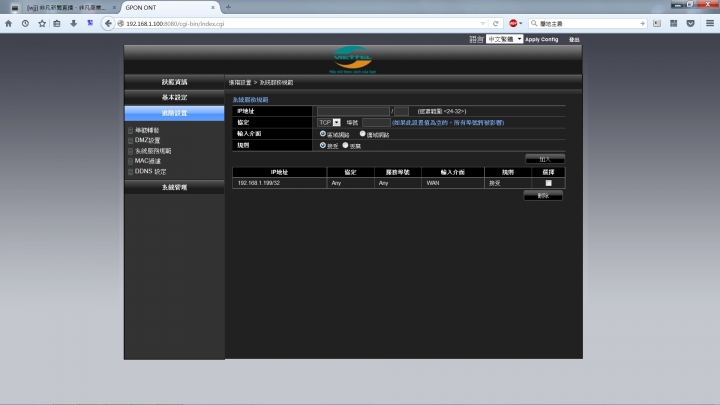The height and width of the screenshot is (405, 720).
Task: Close the GPON ONT tab
Action: [x=213, y=7]
